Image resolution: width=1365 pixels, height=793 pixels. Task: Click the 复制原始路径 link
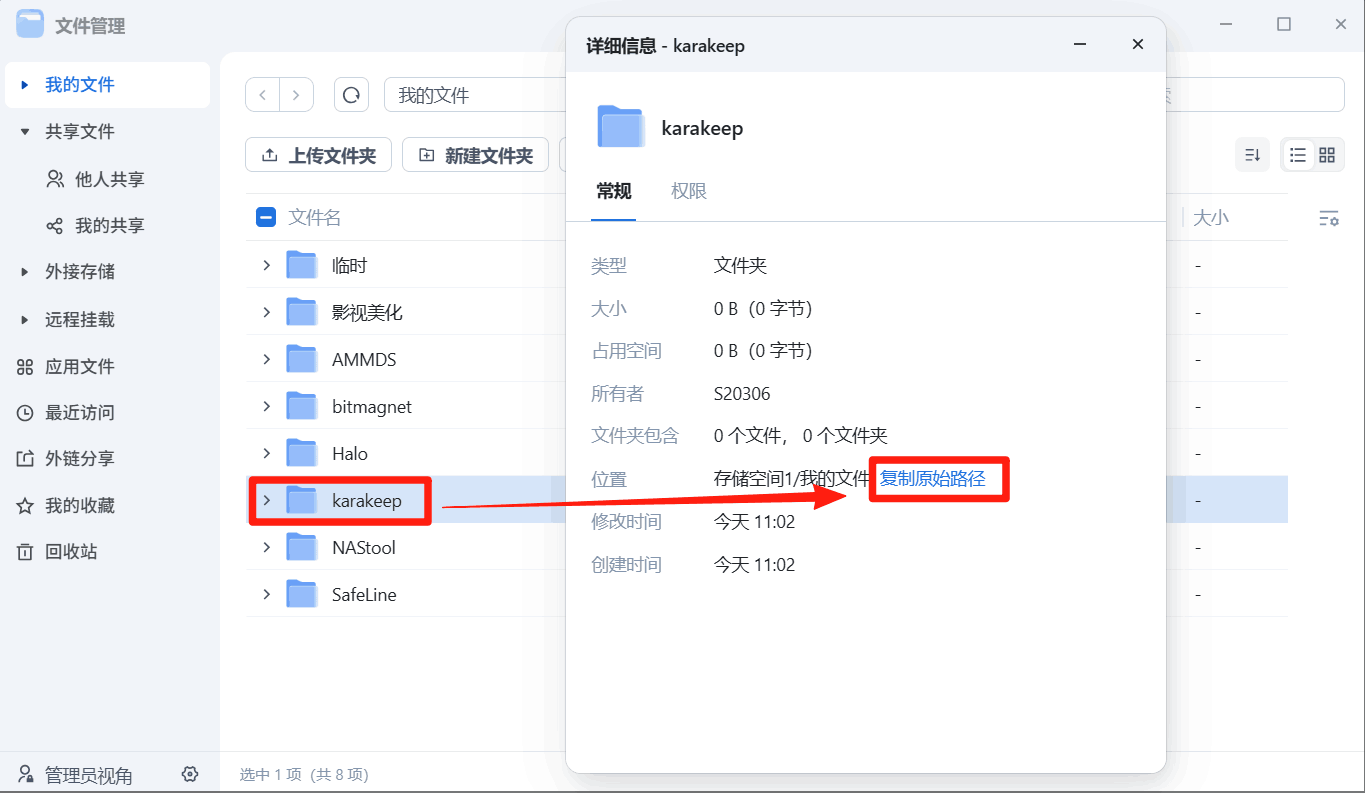(x=932, y=479)
